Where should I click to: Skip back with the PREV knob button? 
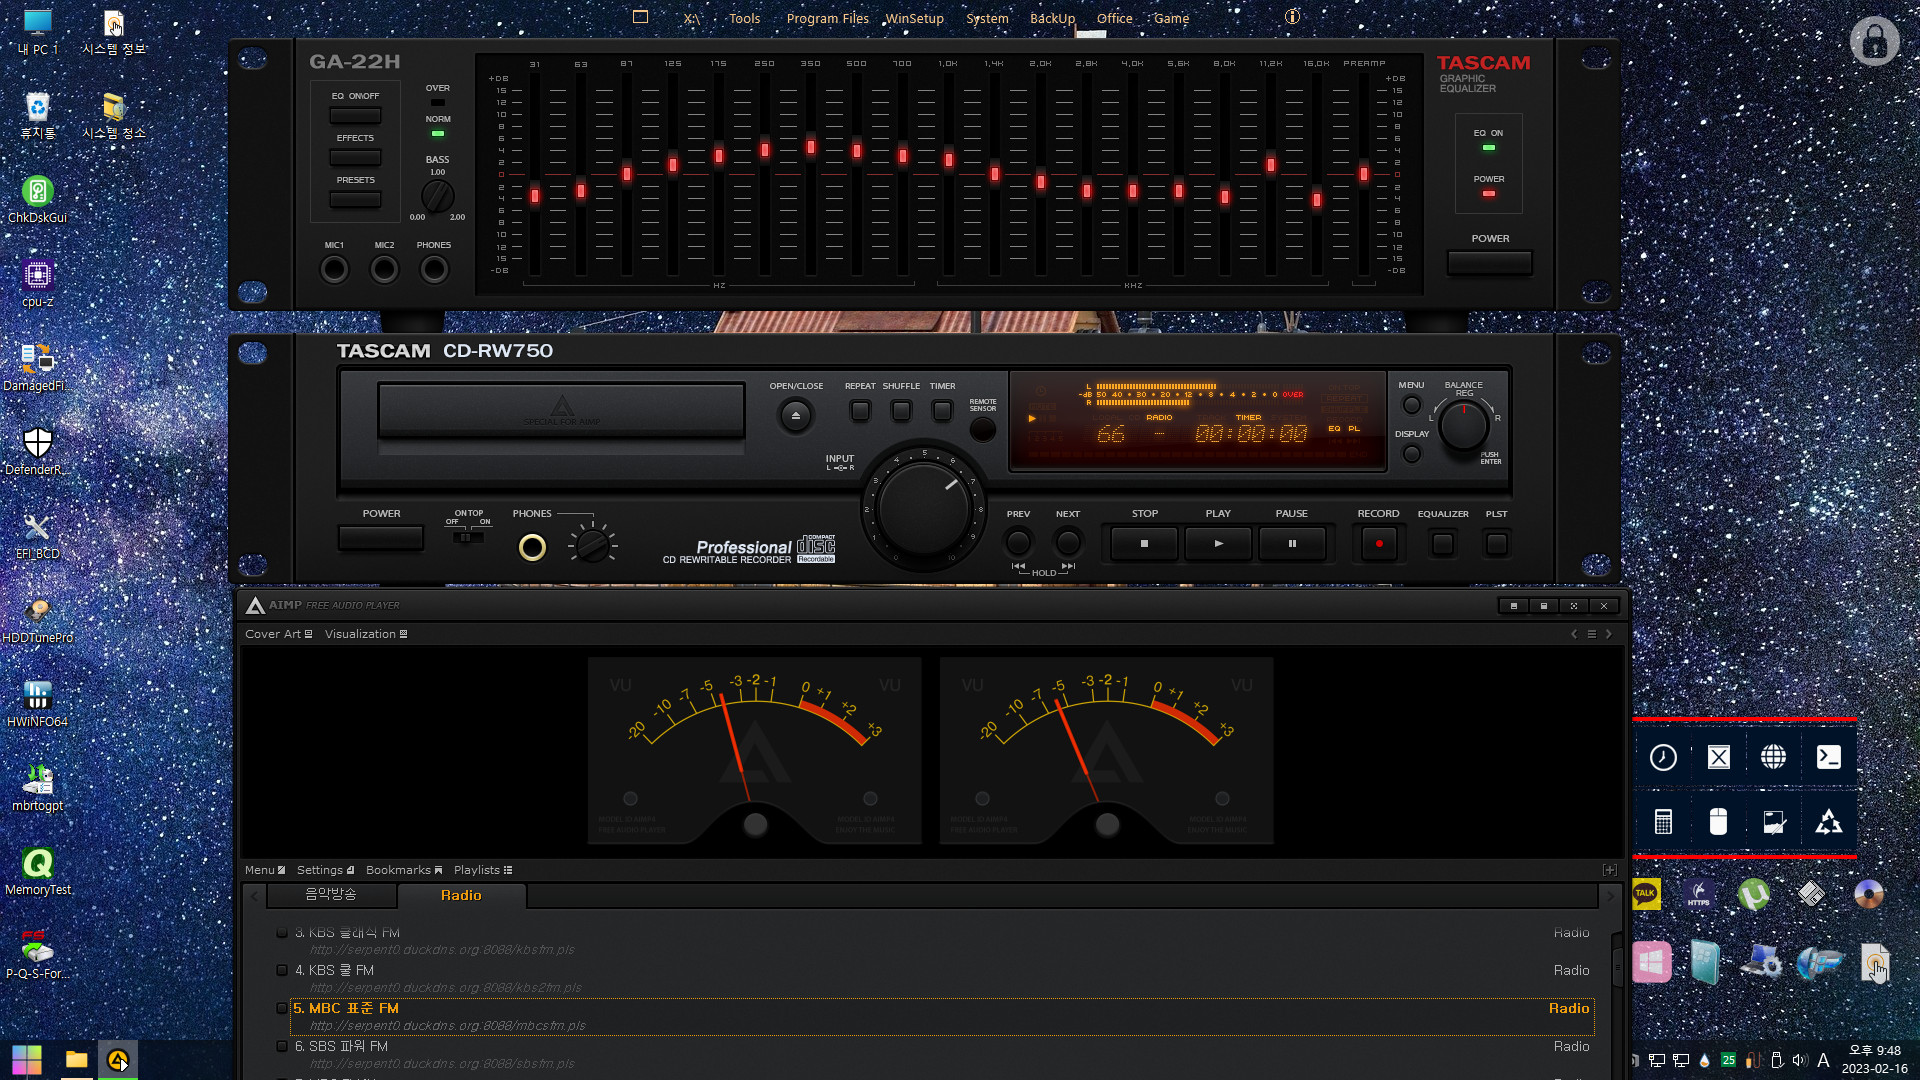[1018, 542]
